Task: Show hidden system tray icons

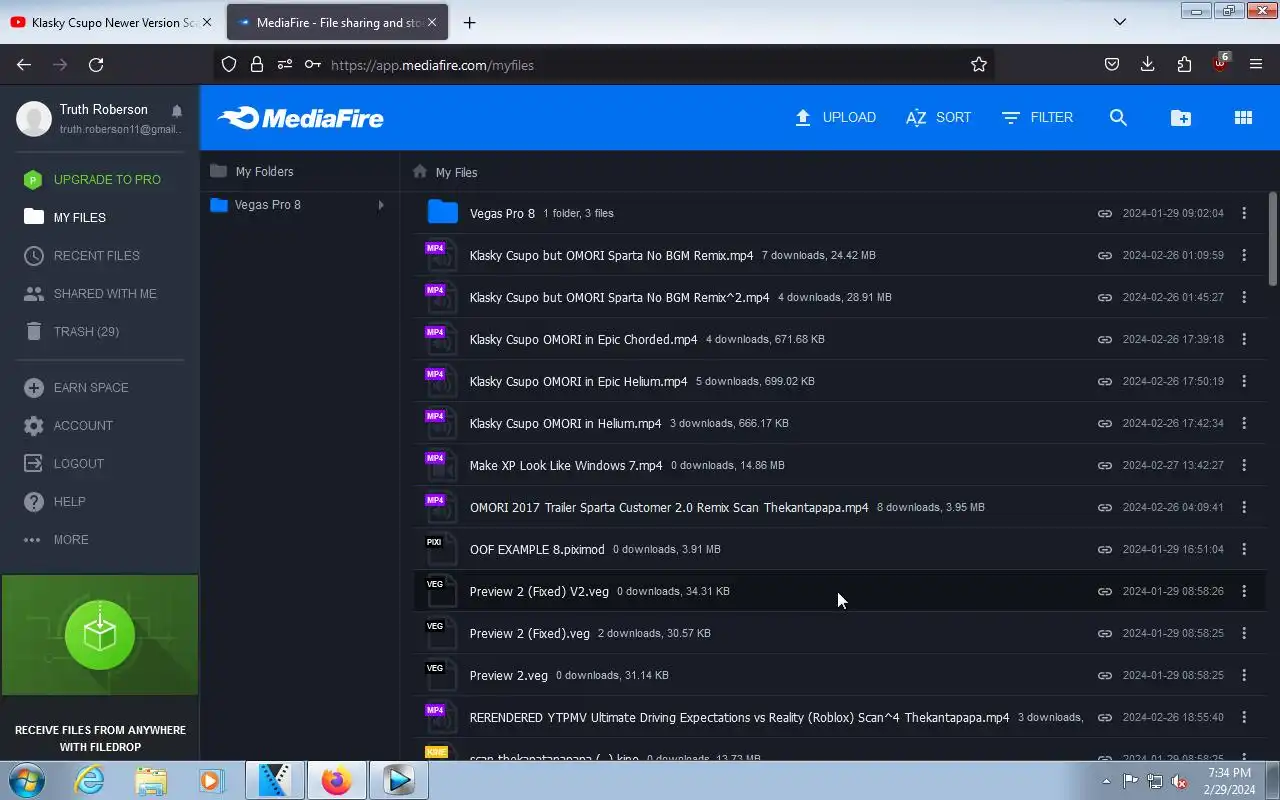Action: [x=1106, y=781]
